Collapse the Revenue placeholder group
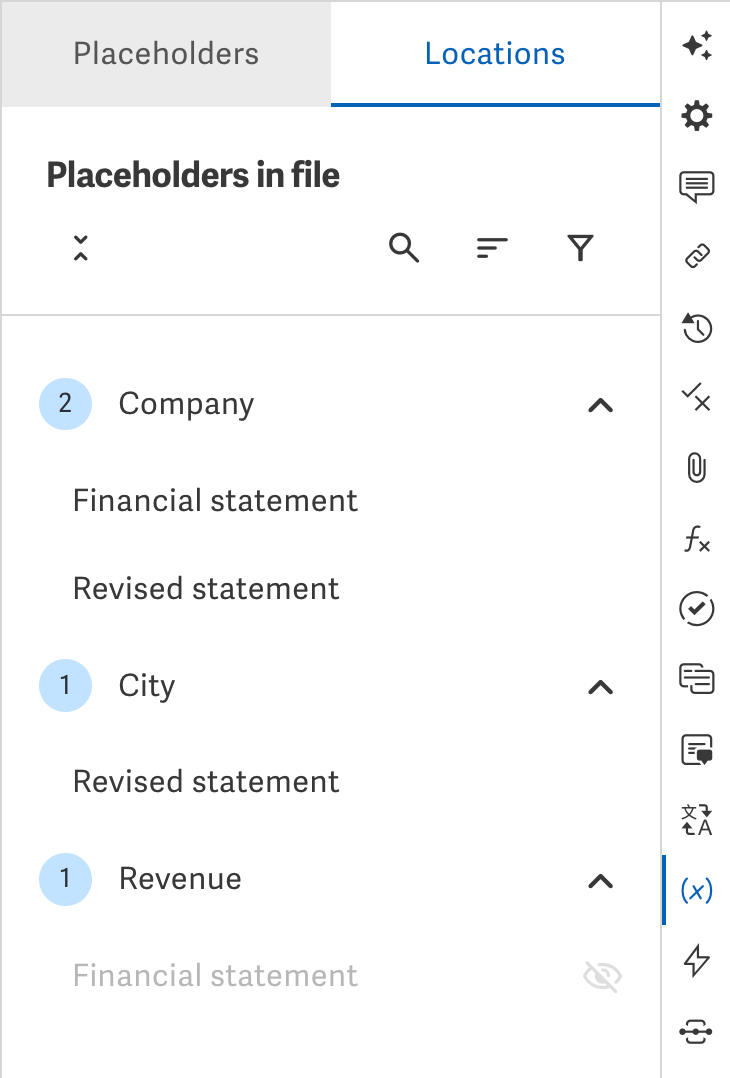Image resolution: width=730 pixels, height=1078 pixels. tap(600, 881)
